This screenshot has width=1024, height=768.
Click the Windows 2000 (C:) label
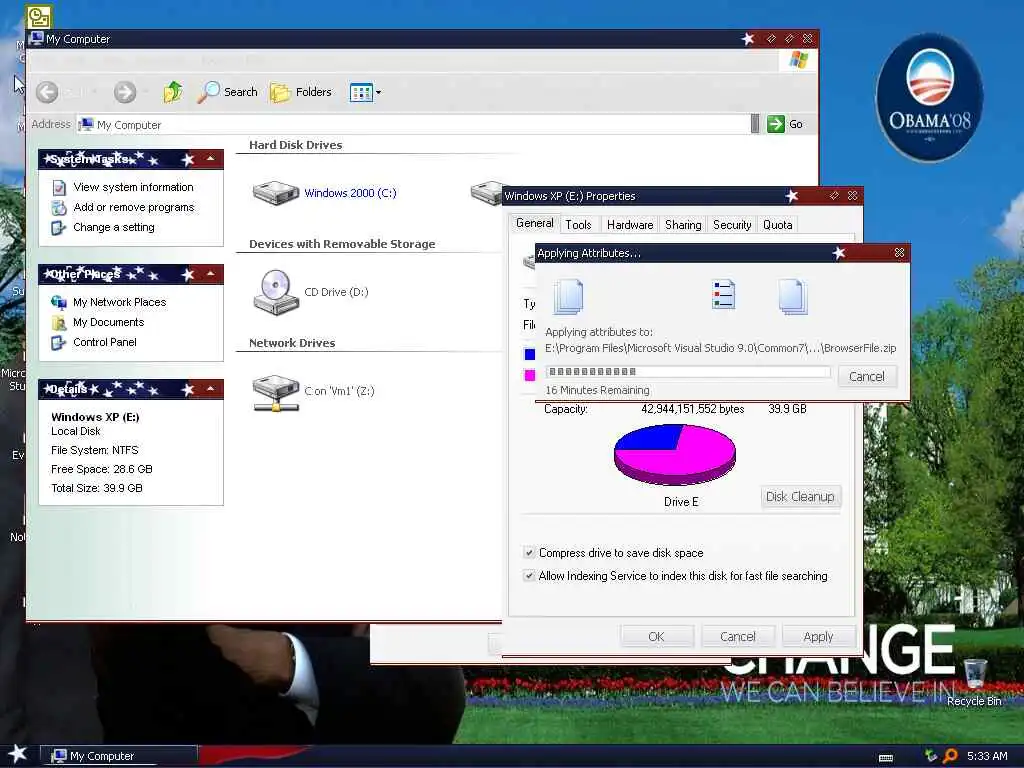[x=350, y=193]
